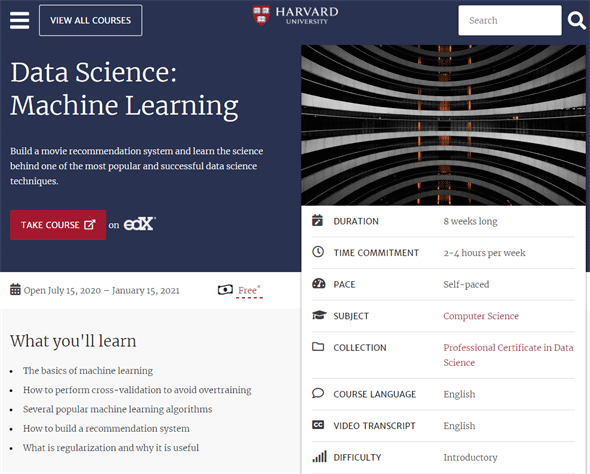Click the '8 weeks long' duration value
This screenshot has width=590, height=474.
tap(470, 221)
